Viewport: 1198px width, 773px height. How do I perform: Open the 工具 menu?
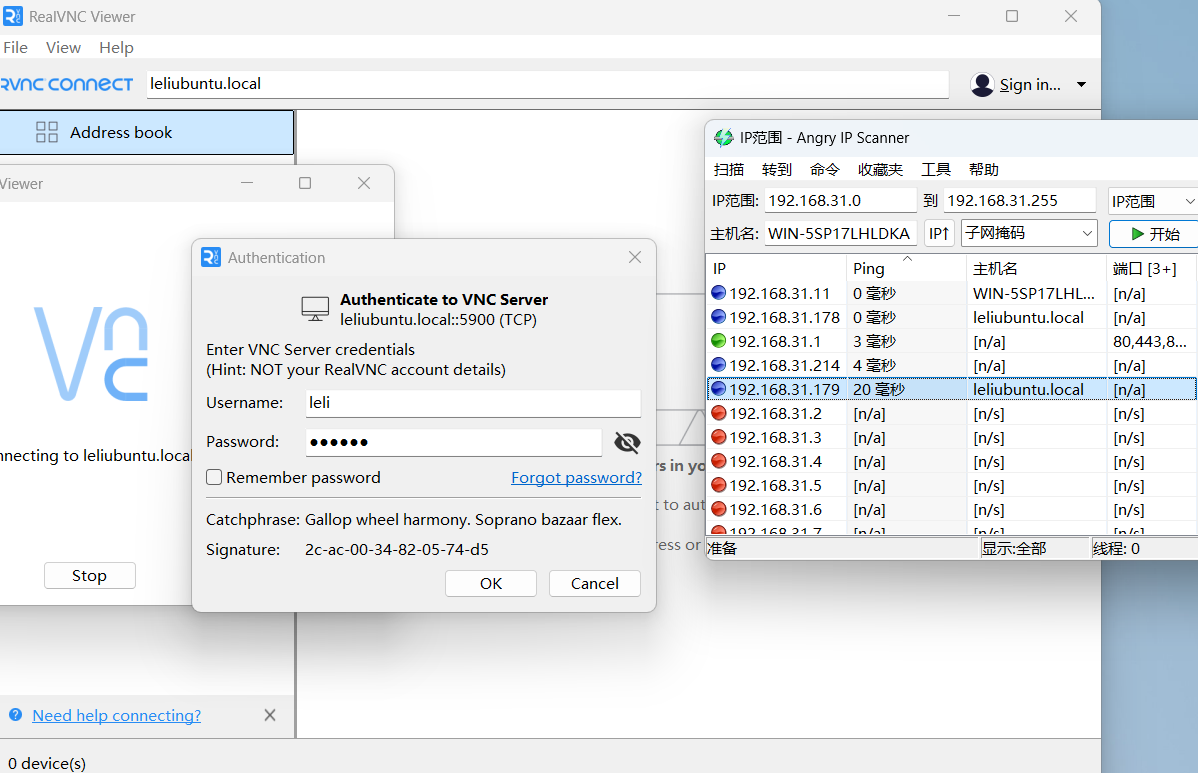936,170
